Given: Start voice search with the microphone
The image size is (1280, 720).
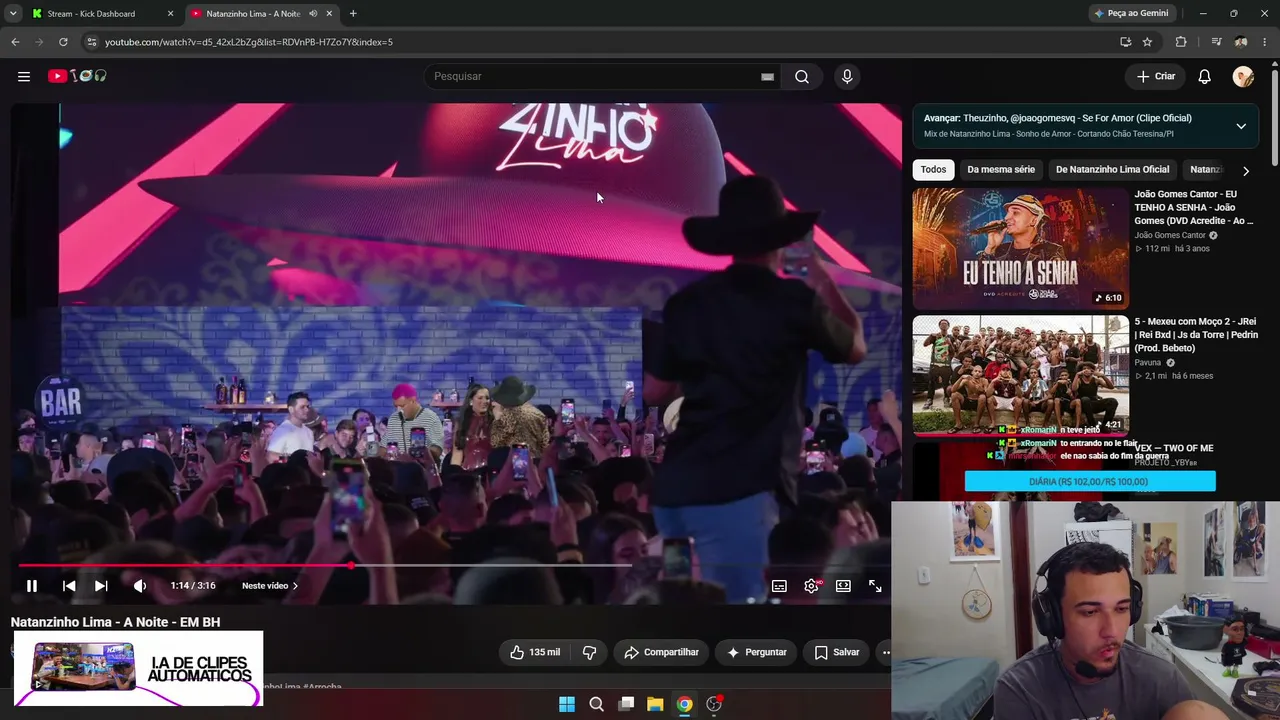Looking at the screenshot, I should [x=847, y=76].
